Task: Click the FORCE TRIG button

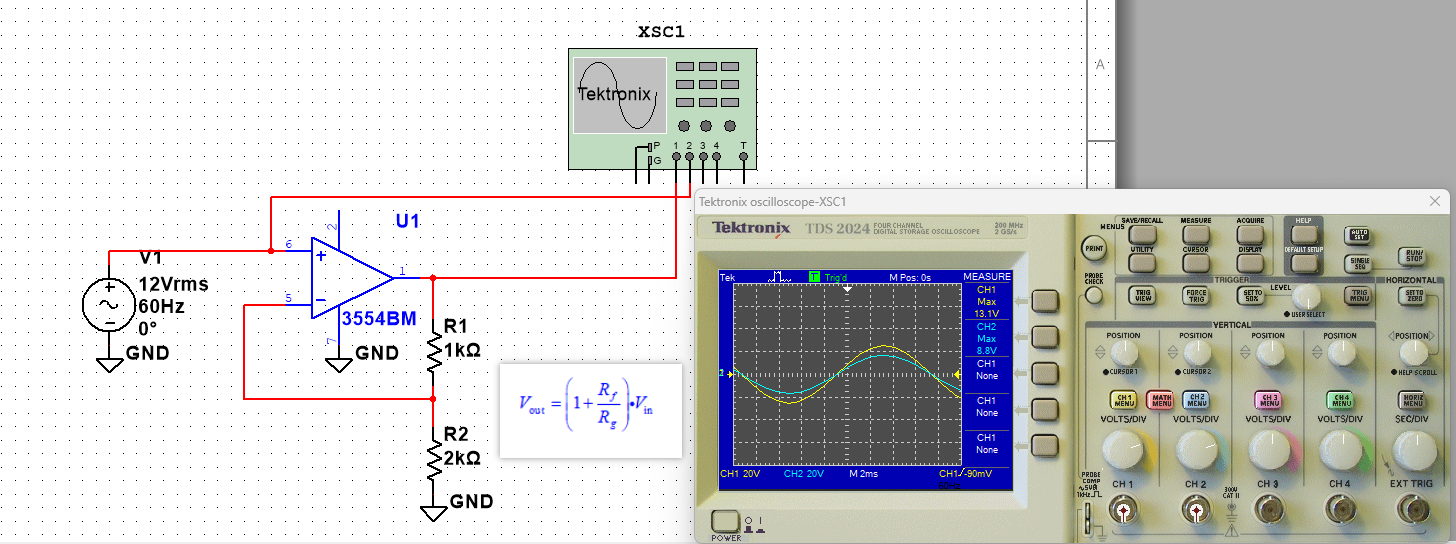Action: (x=1196, y=295)
